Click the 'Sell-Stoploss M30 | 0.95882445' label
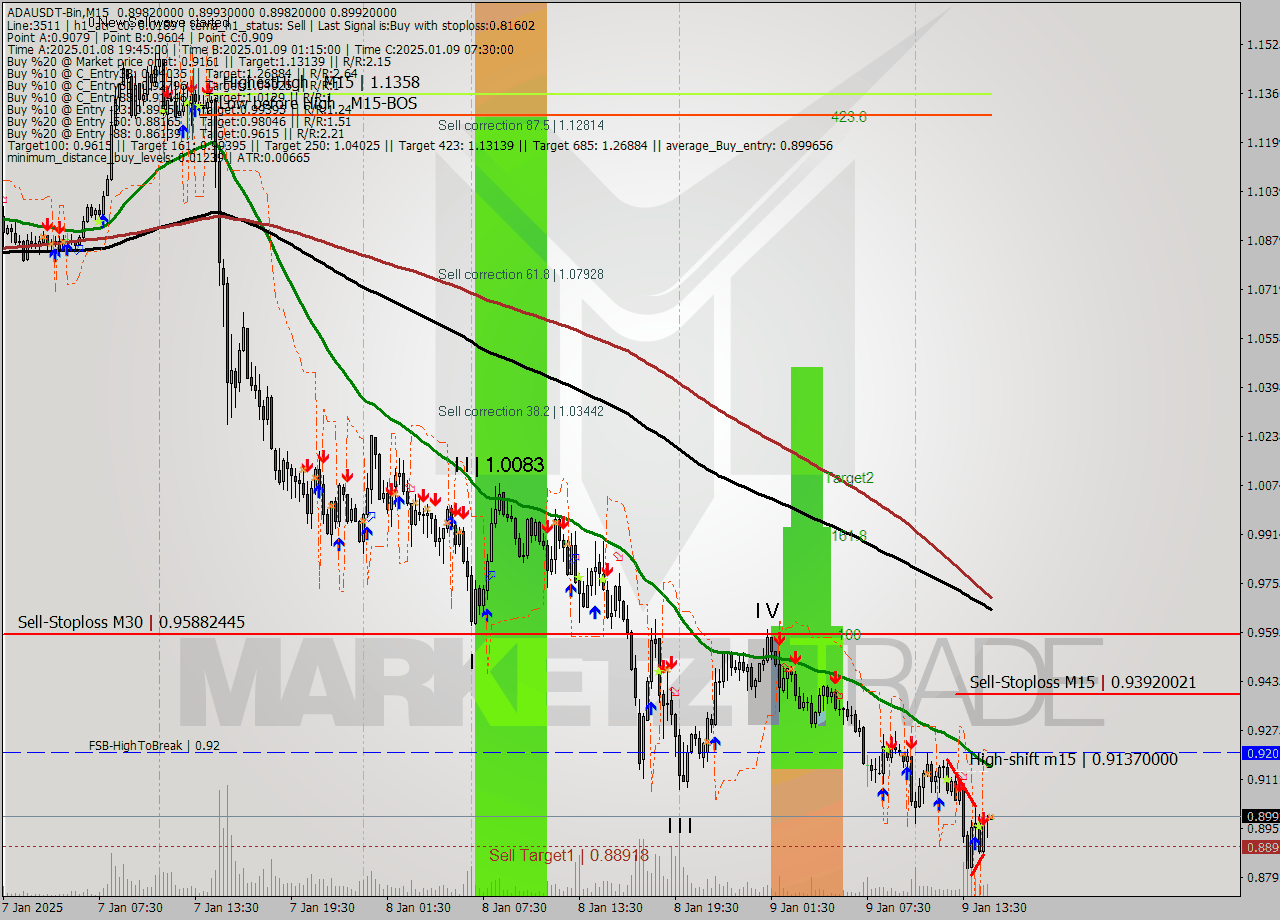This screenshot has width=1280, height=920. (x=131, y=622)
